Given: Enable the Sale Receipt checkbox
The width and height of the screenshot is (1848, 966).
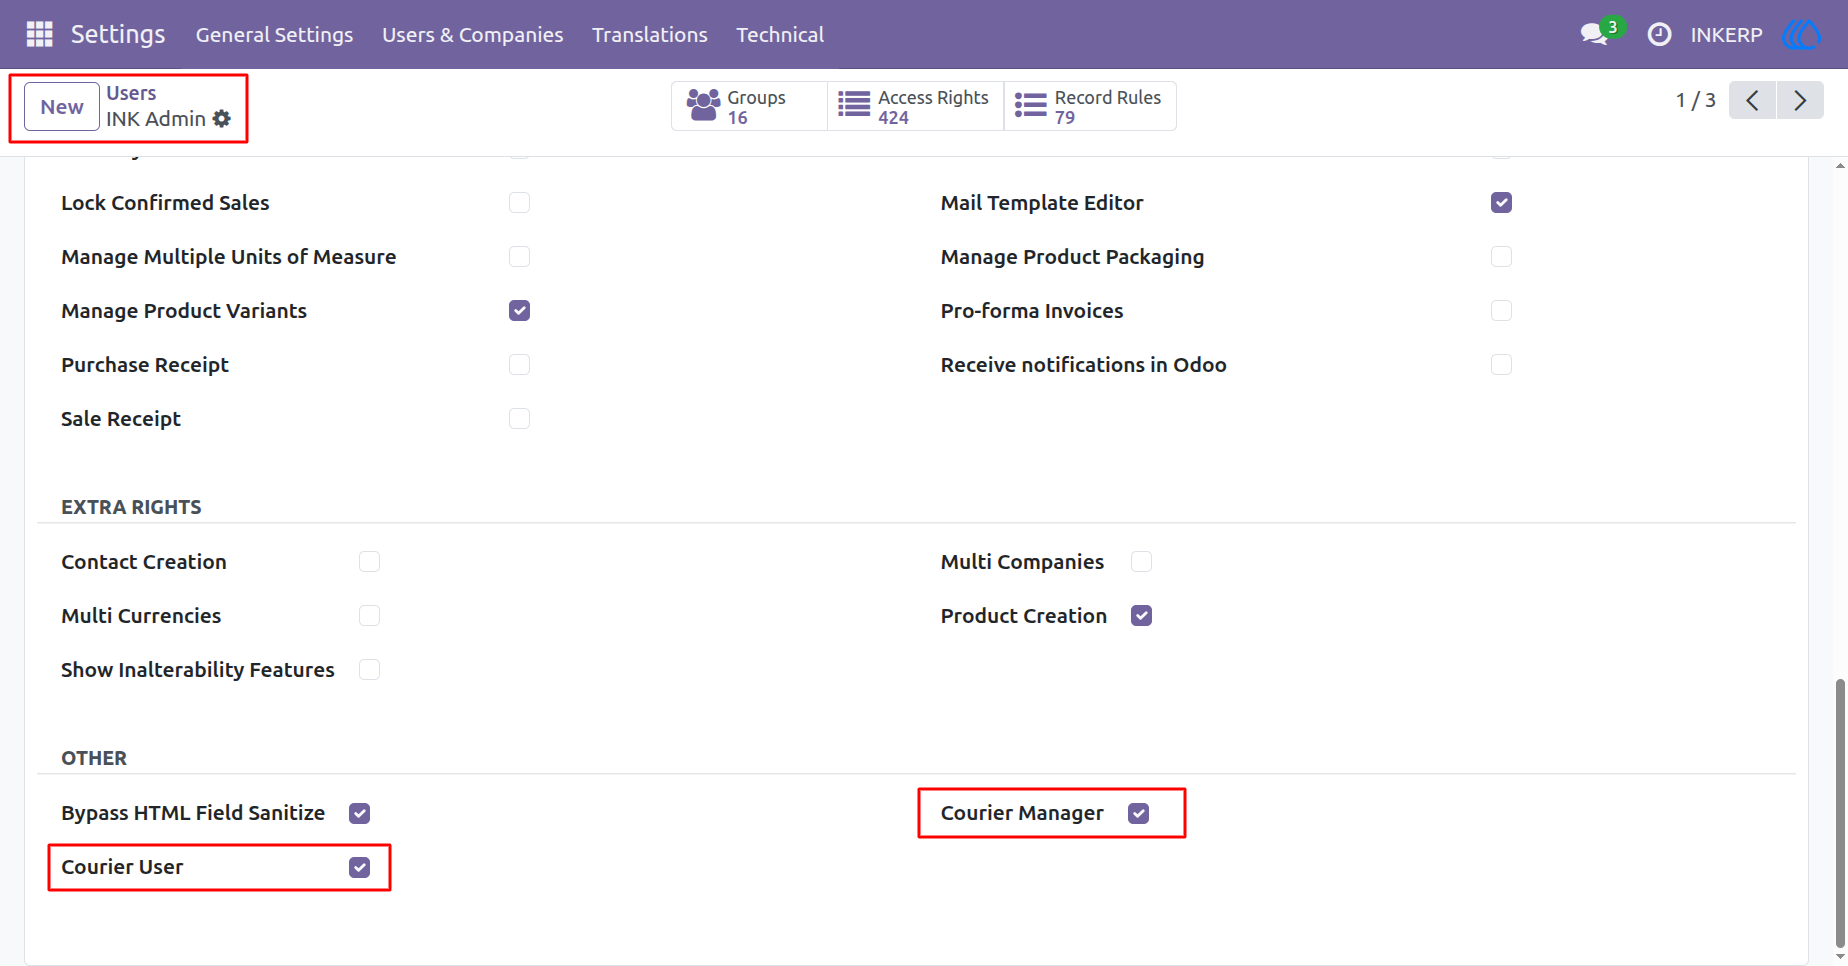Looking at the screenshot, I should pos(519,419).
